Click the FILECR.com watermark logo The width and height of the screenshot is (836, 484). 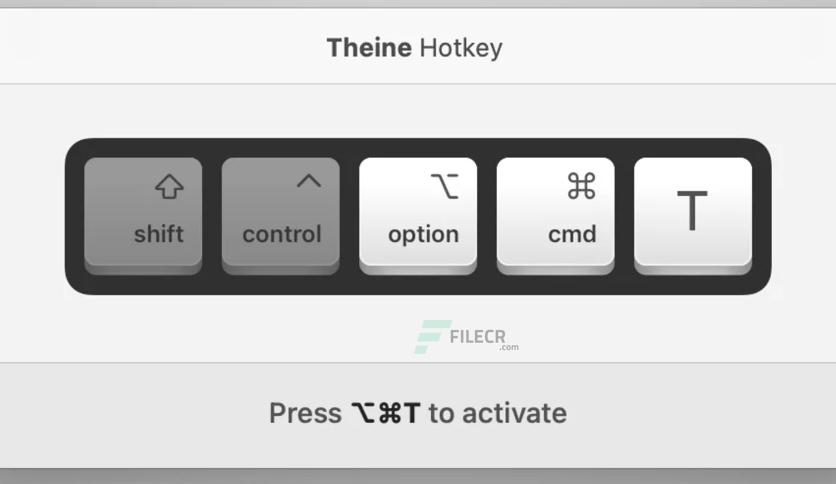click(x=467, y=337)
